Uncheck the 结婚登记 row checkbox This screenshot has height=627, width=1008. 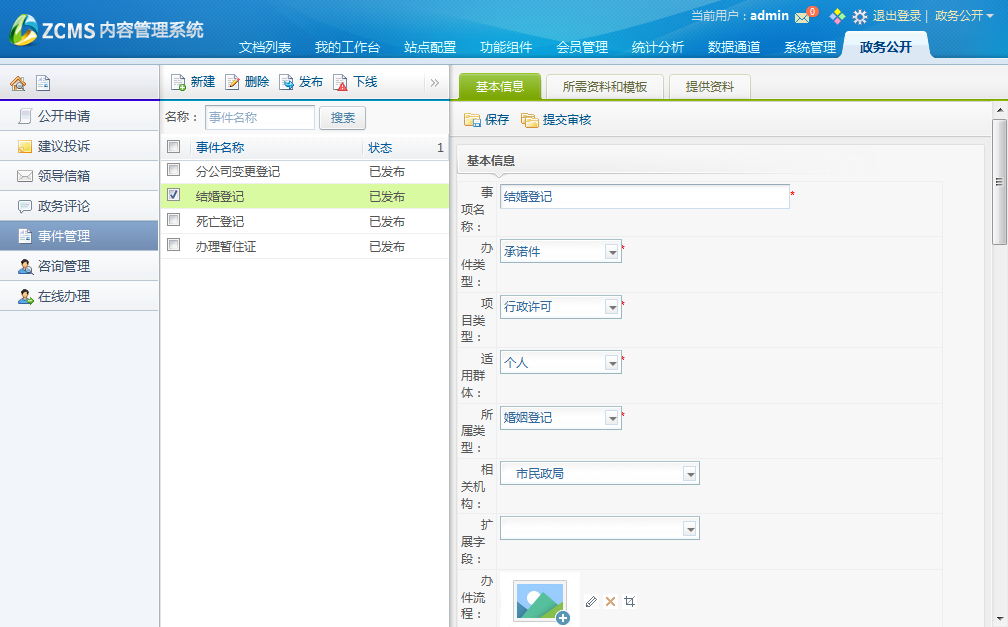(x=174, y=196)
